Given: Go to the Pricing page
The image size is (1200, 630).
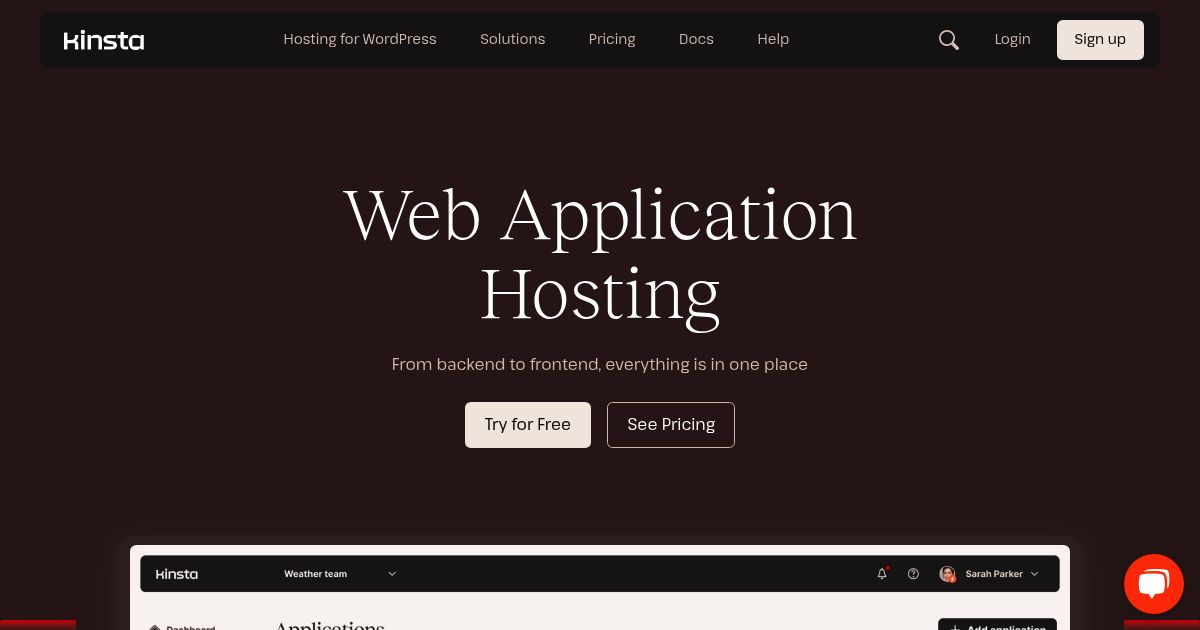Looking at the screenshot, I should 612,39.
